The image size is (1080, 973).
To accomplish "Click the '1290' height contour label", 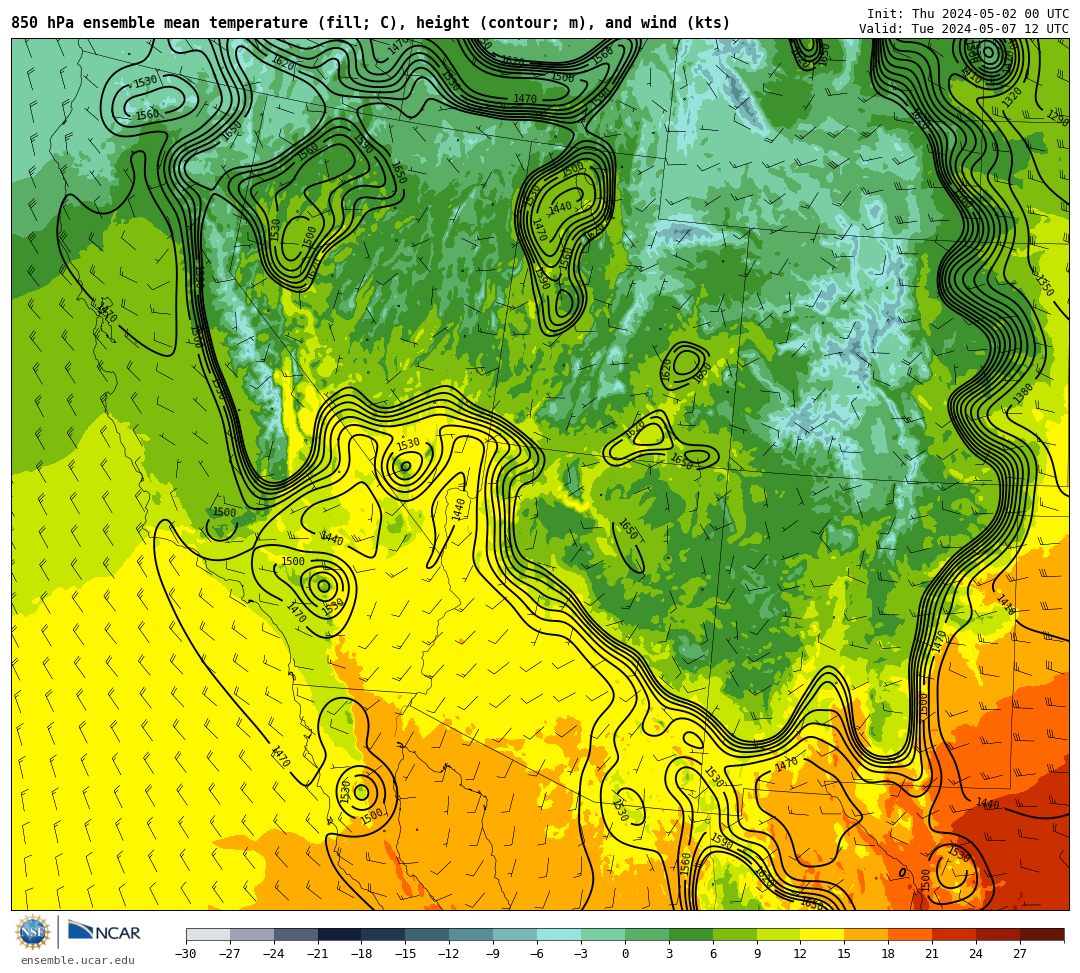I will (x=1057, y=118).
